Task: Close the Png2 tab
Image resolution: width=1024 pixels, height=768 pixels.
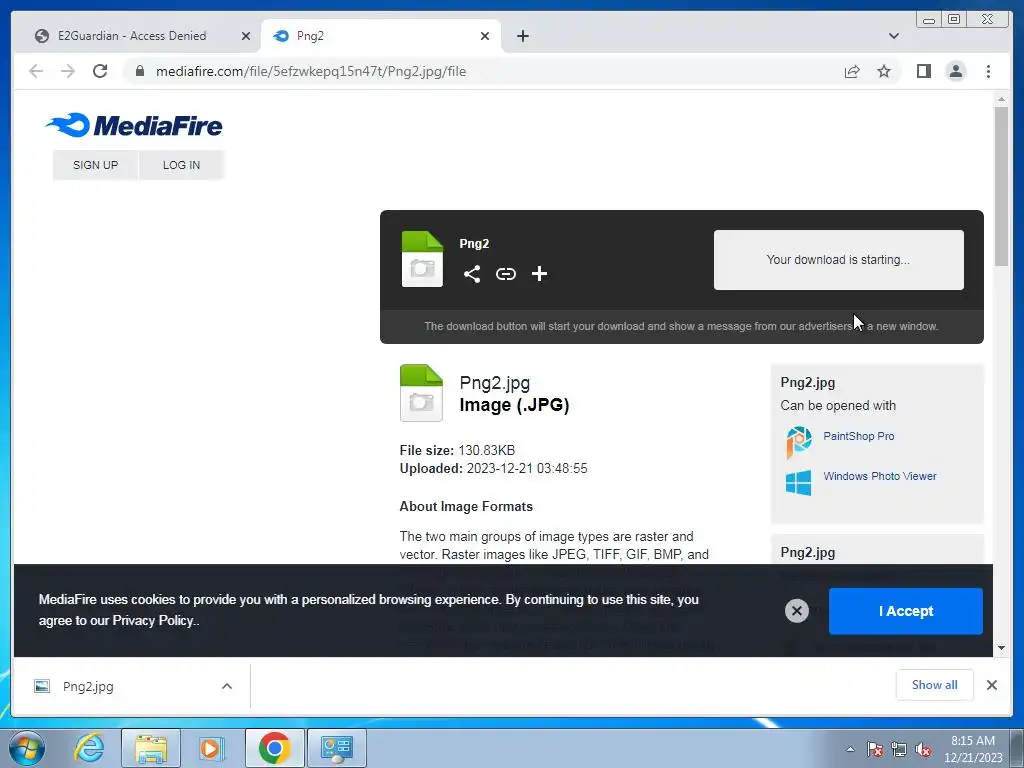Action: click(485, 36)
